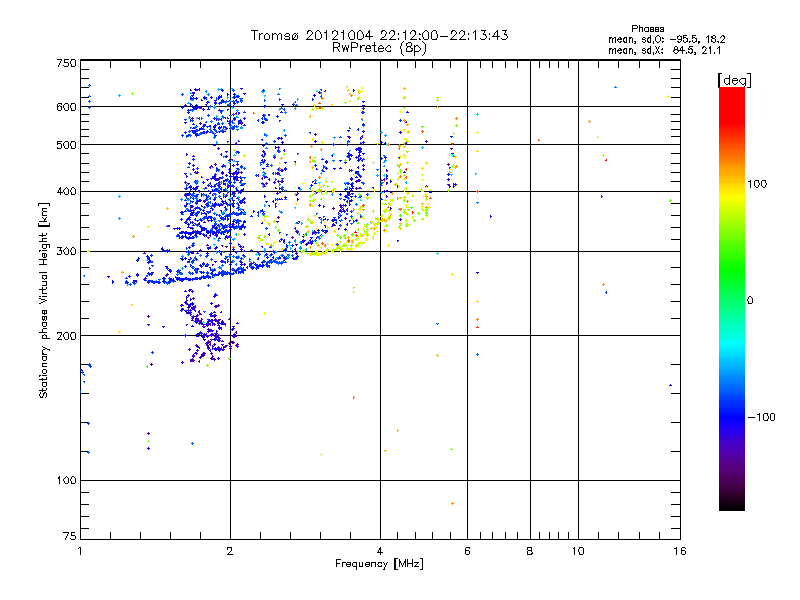The width and height of the screenshot is (800, 600).
Task: Click the y-axis tick label '75'
Action: pos(70,536)
